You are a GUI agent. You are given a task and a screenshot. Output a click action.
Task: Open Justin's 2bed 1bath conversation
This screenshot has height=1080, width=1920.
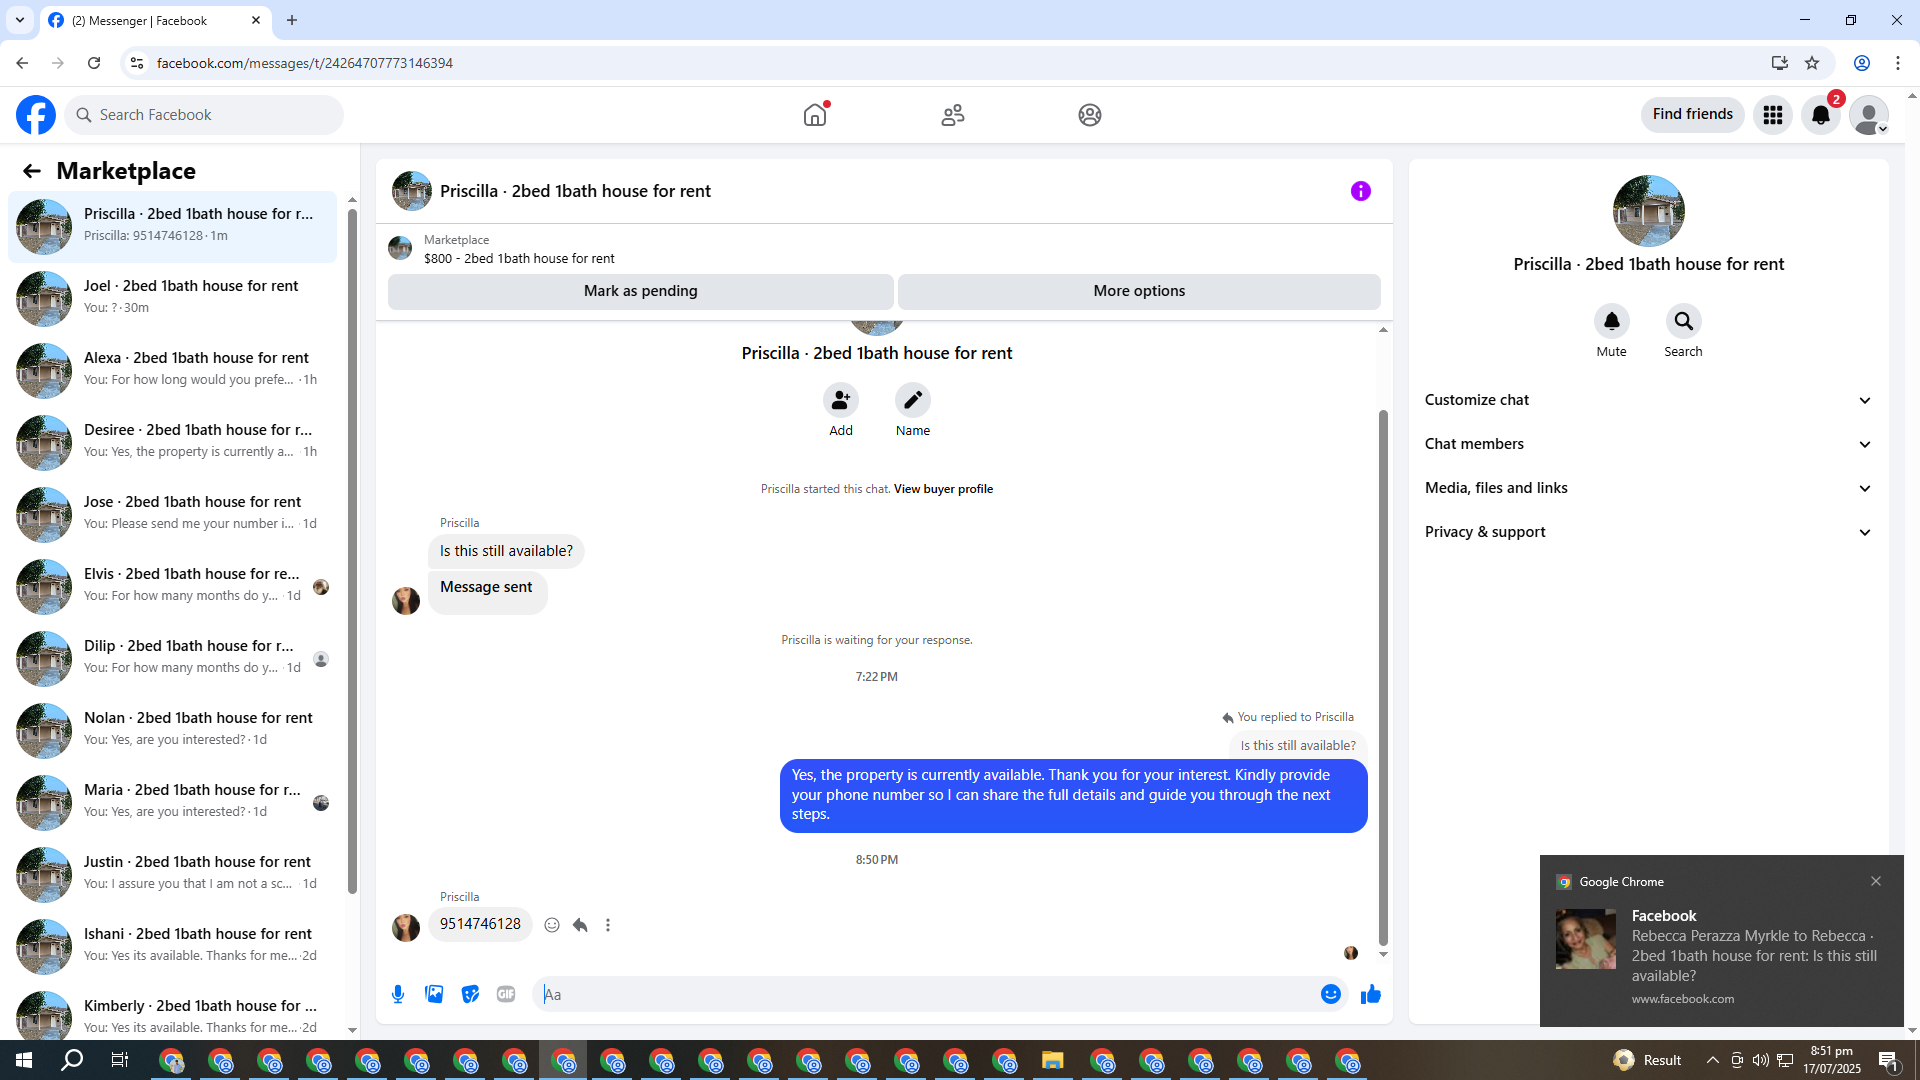(172, 874)
